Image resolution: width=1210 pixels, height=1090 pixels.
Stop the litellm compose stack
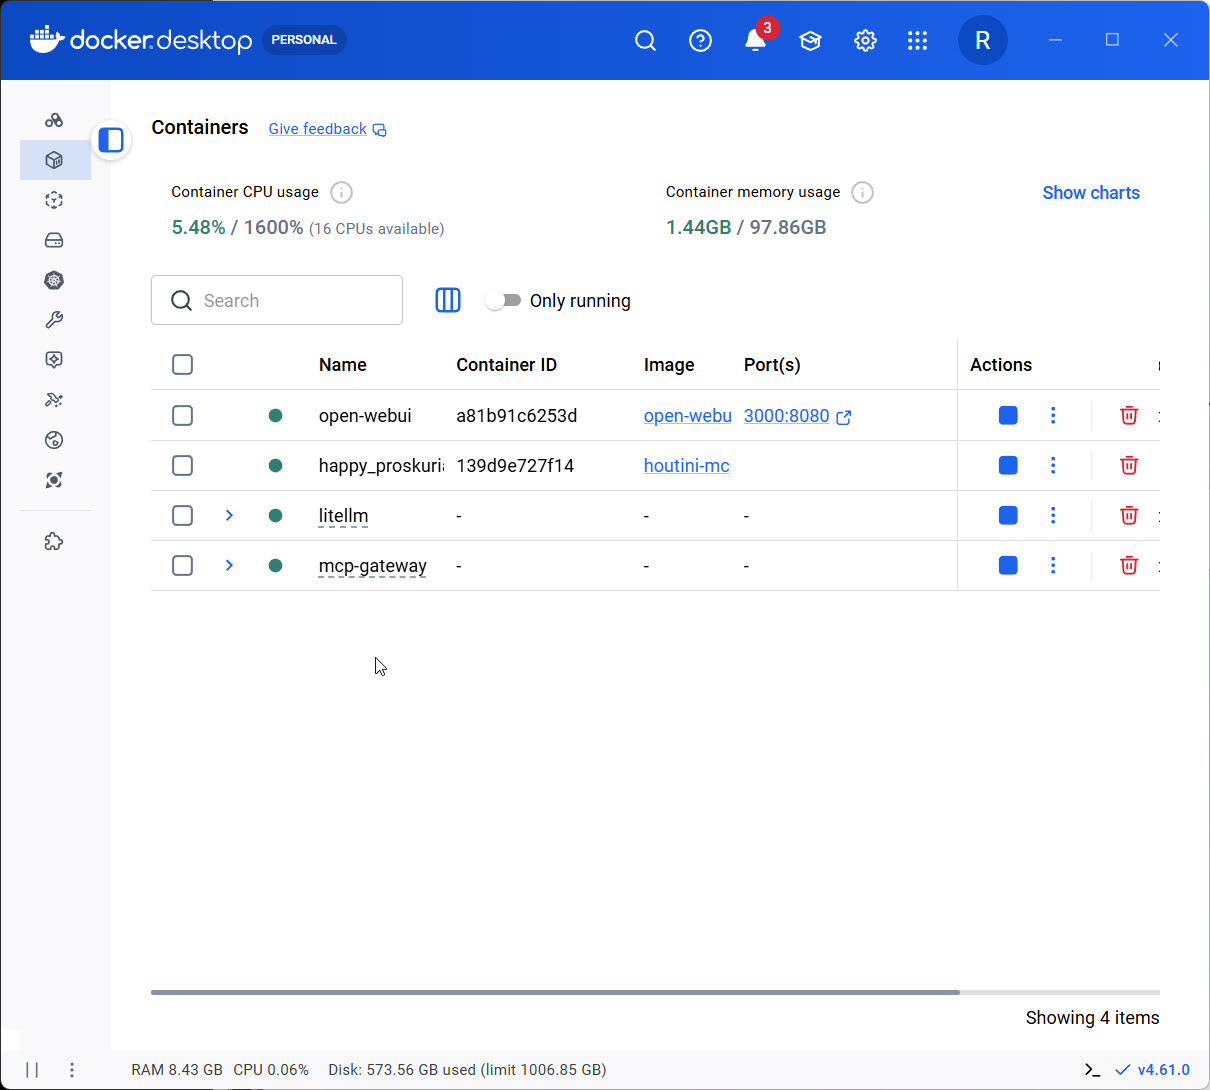click(x=1008, y=515)
